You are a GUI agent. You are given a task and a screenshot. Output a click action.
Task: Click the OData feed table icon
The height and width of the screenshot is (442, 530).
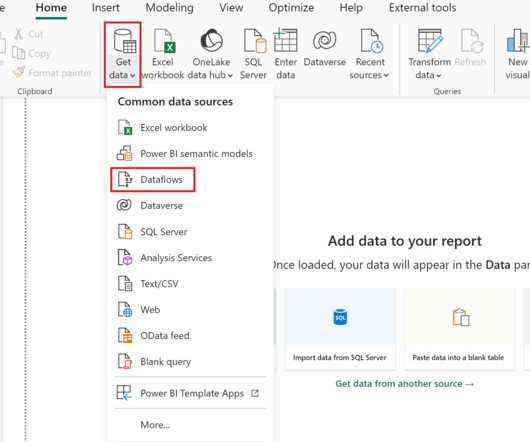(x=125, y=336)
